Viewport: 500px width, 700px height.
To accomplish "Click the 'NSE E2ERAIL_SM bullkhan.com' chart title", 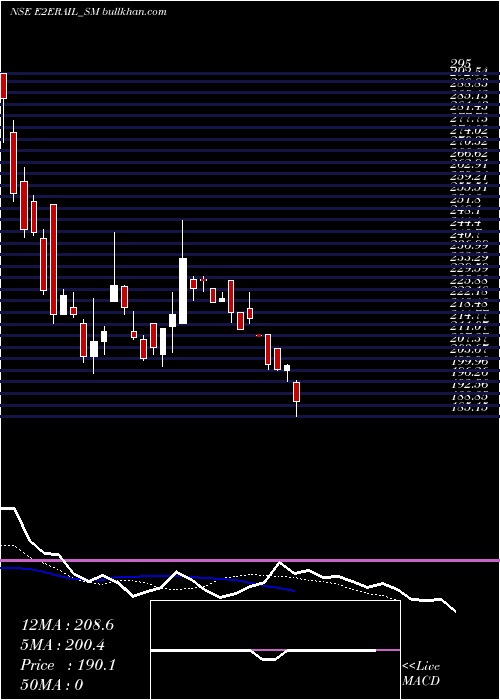I will tap(88, 12).
